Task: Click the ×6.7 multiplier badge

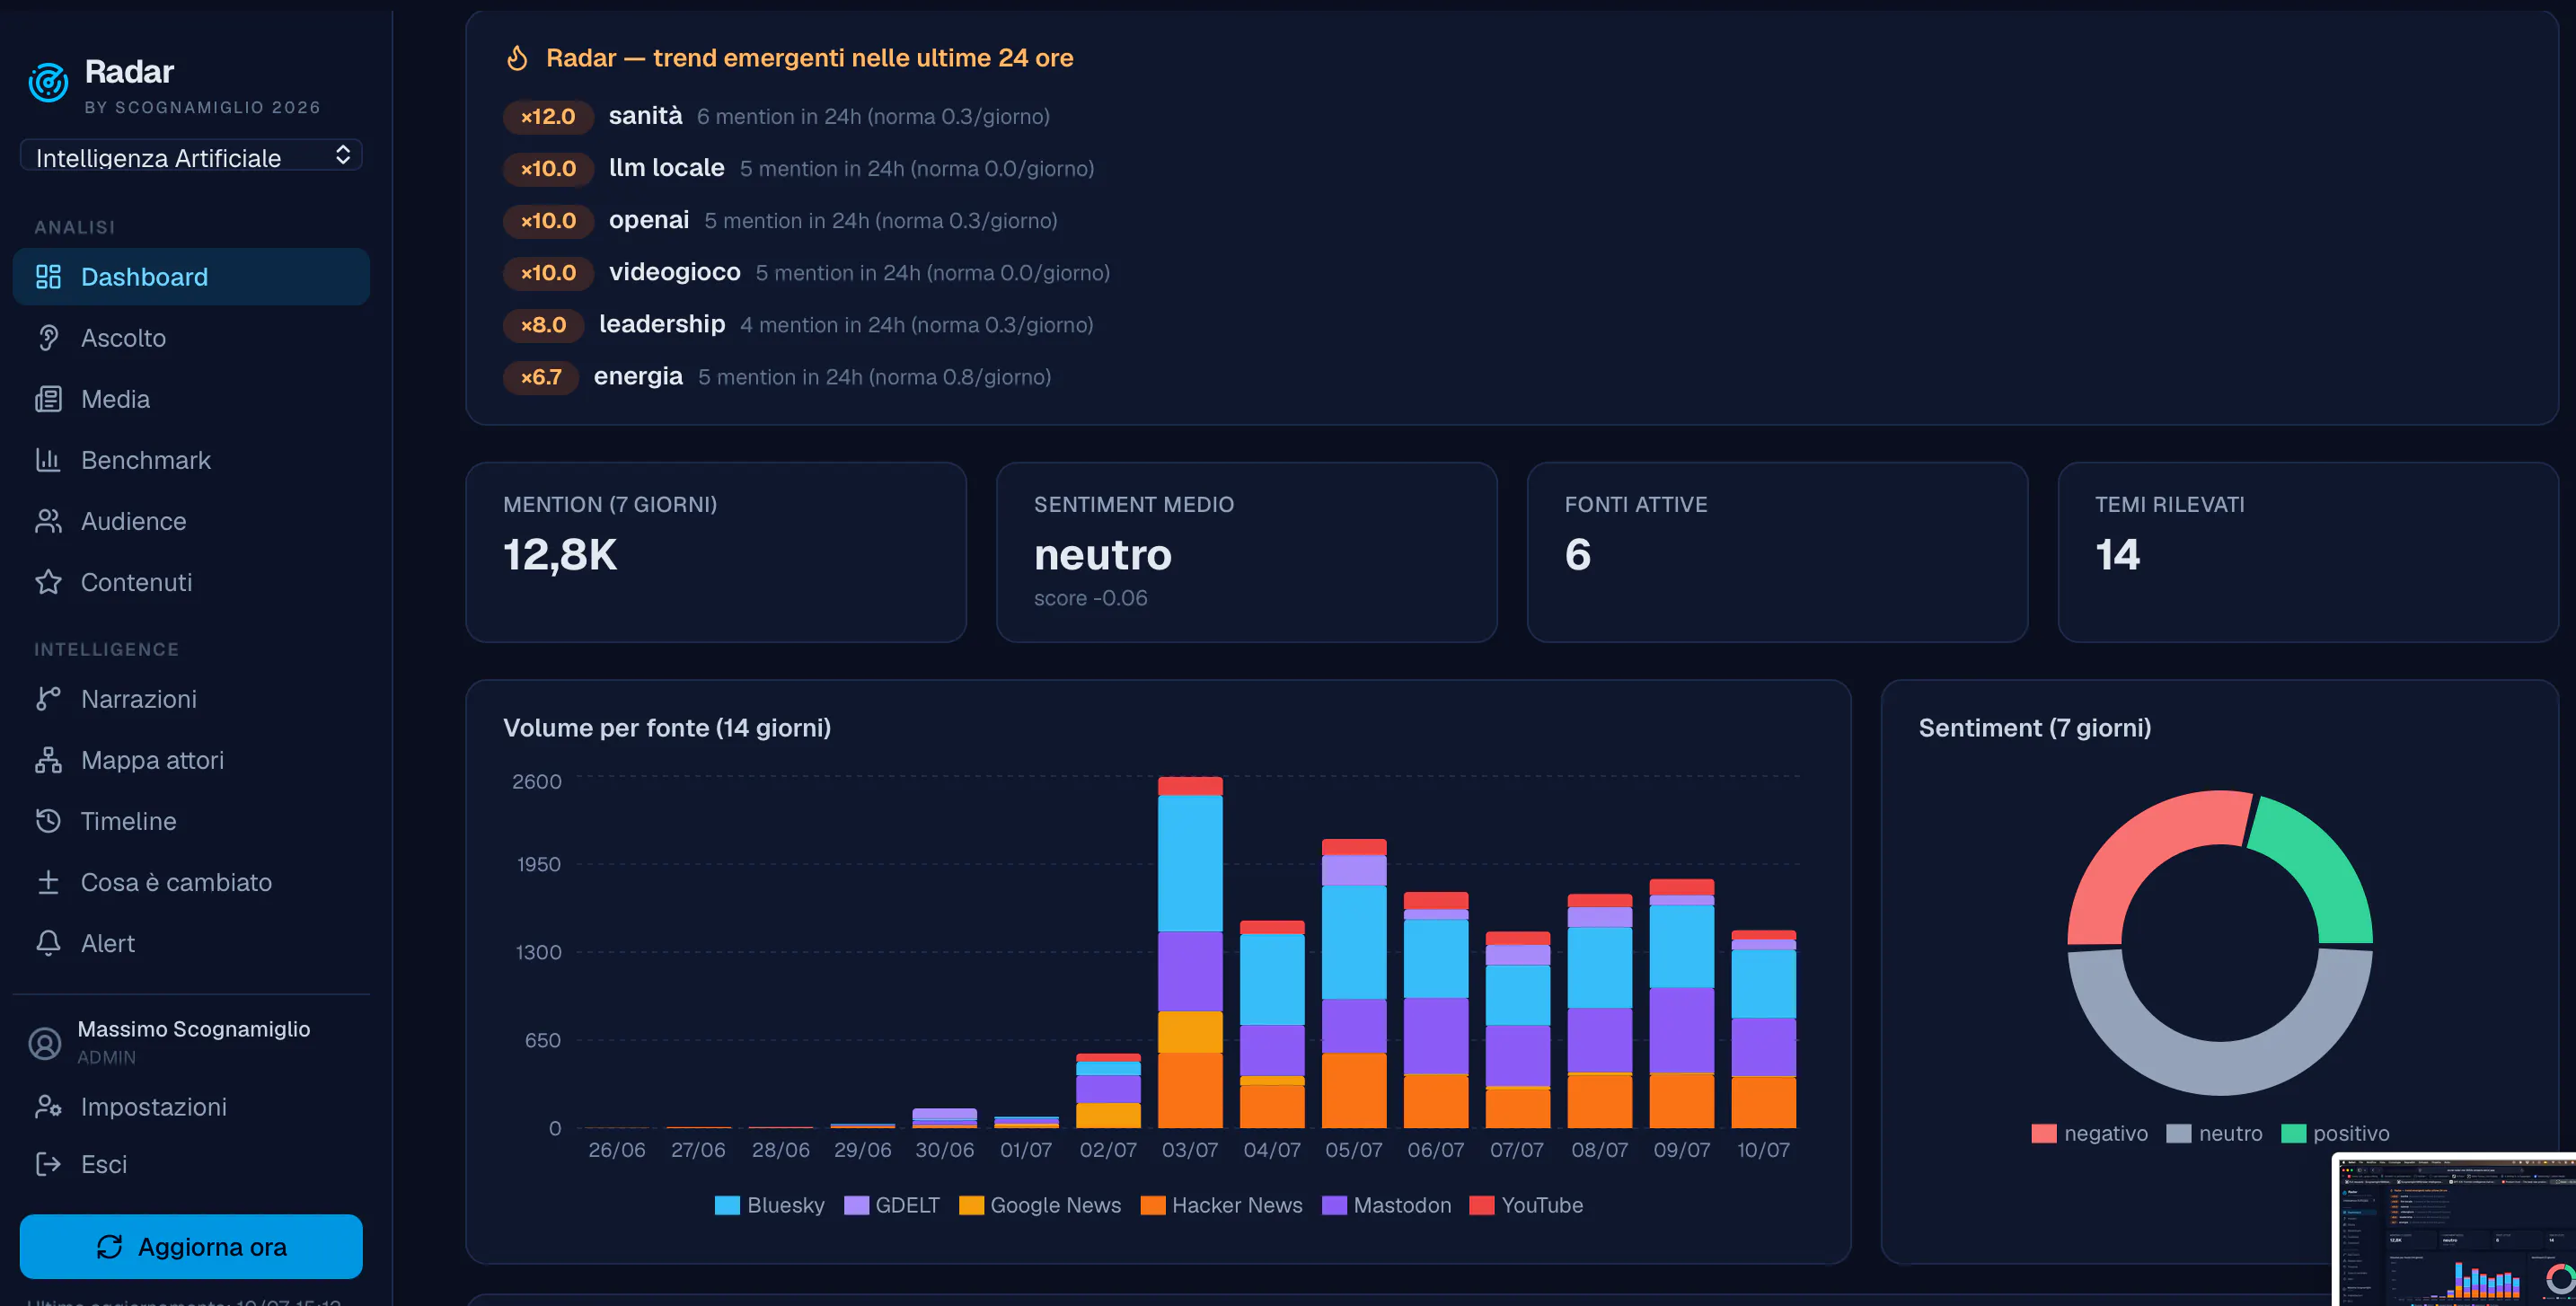Action: coord(541,376)
